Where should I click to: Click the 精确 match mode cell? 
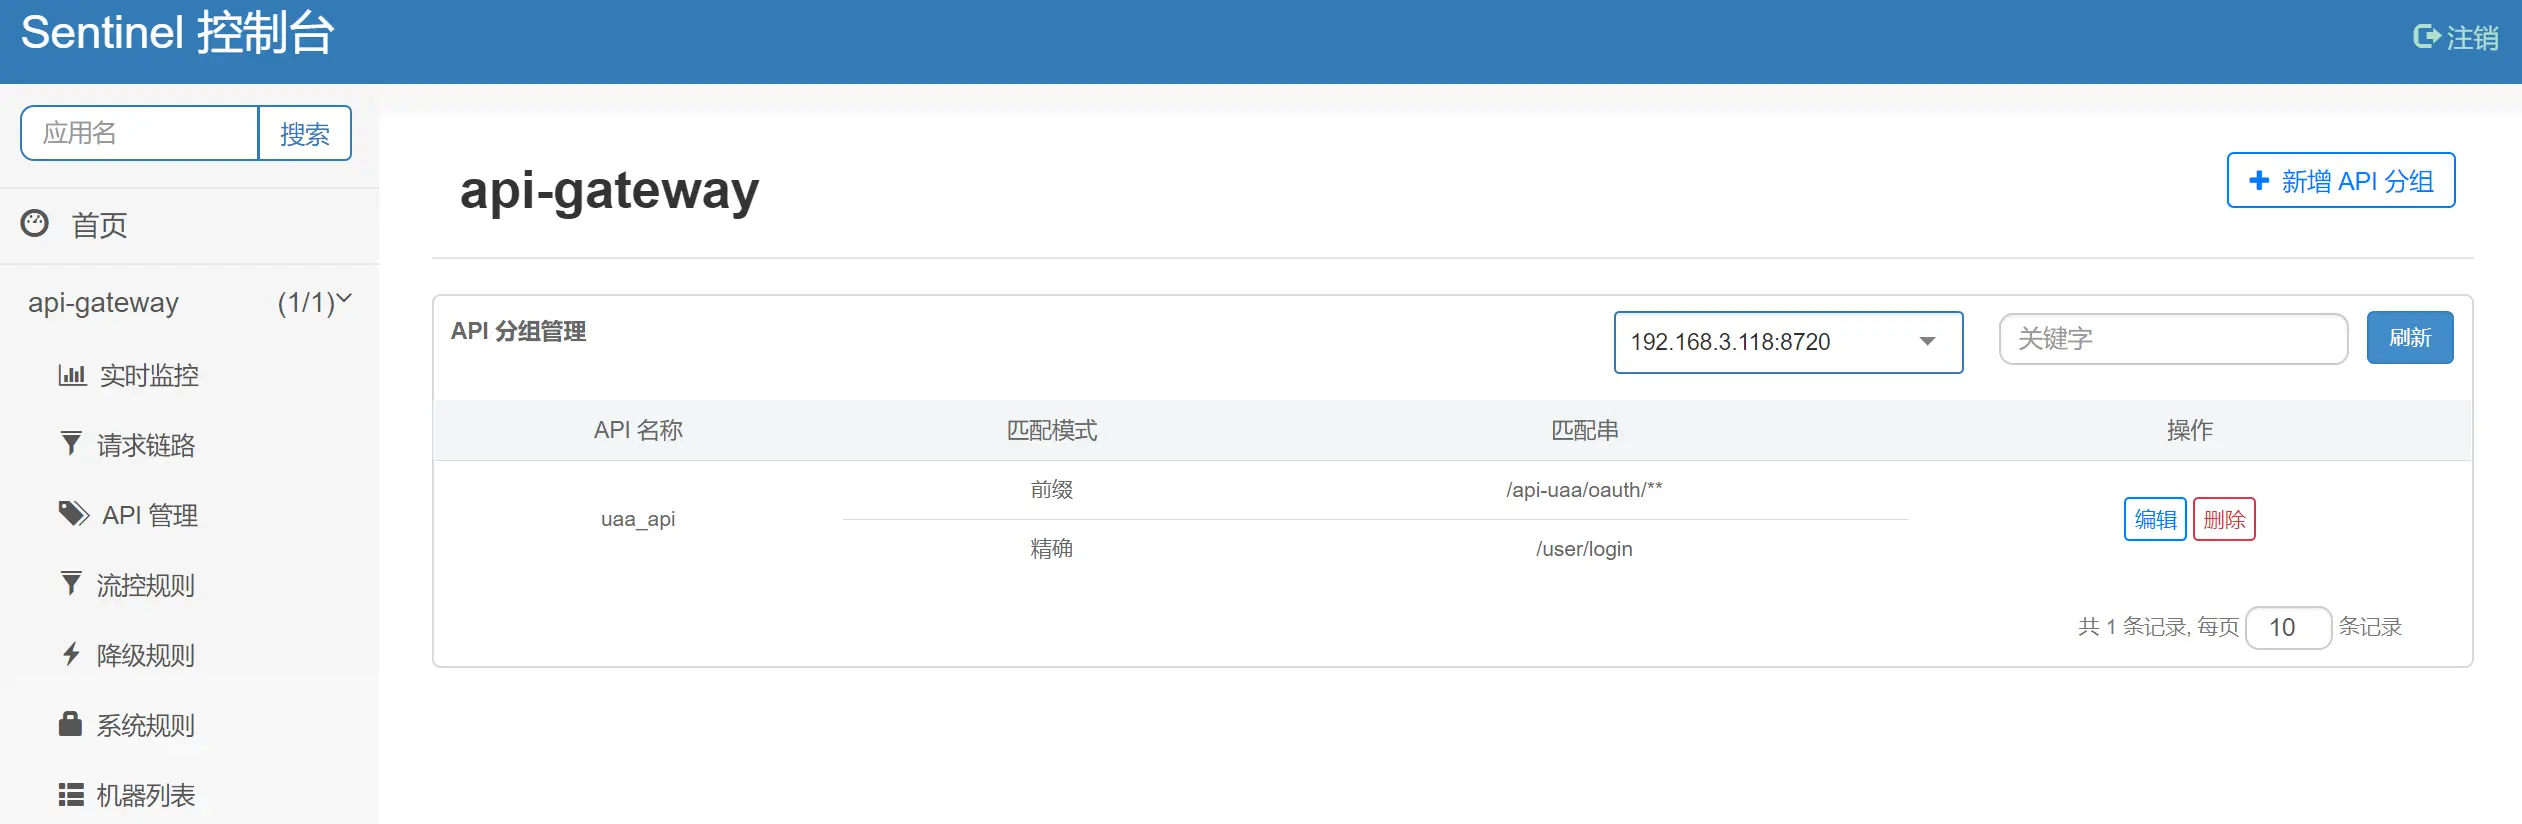pyautogui.click(x=1051, y=549)
